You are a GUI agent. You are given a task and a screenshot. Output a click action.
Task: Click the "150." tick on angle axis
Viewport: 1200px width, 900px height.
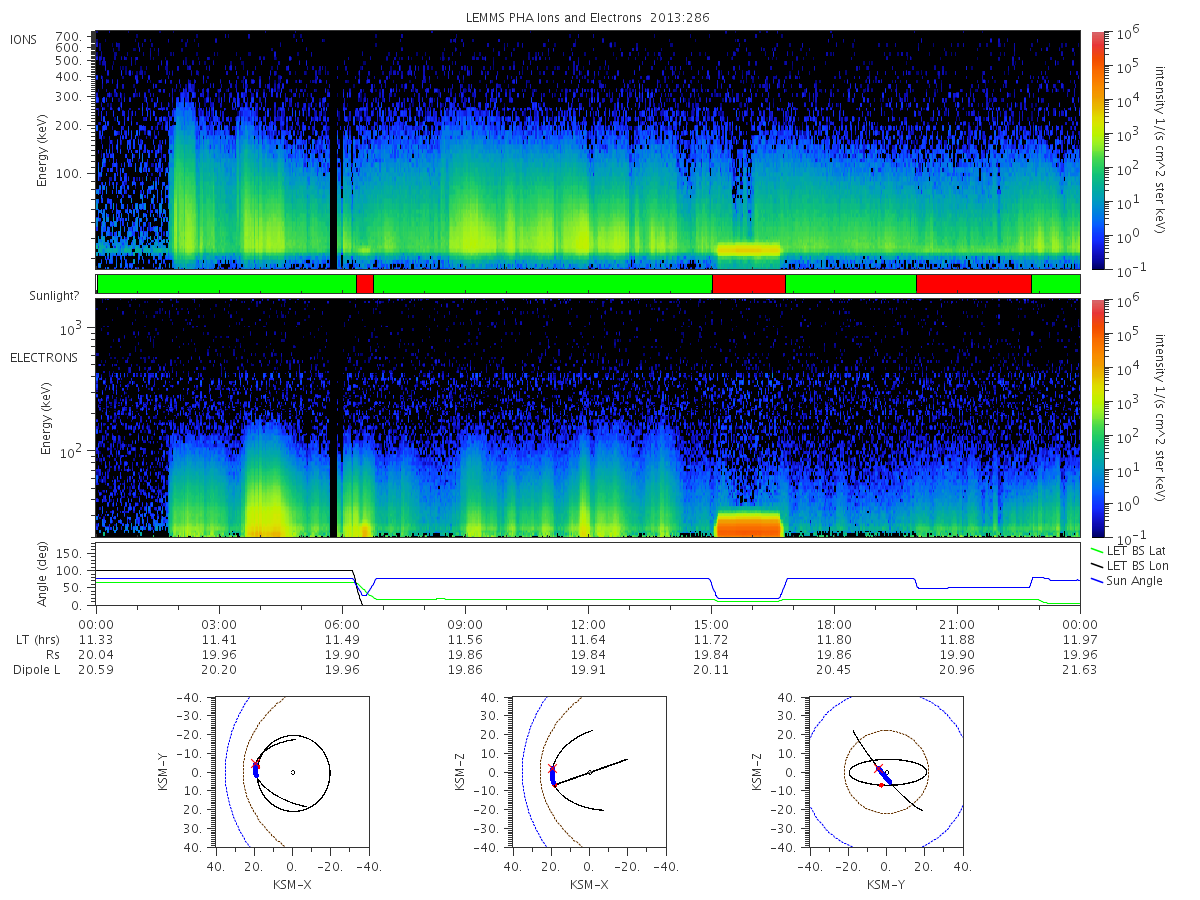click(x=71, y=553)
